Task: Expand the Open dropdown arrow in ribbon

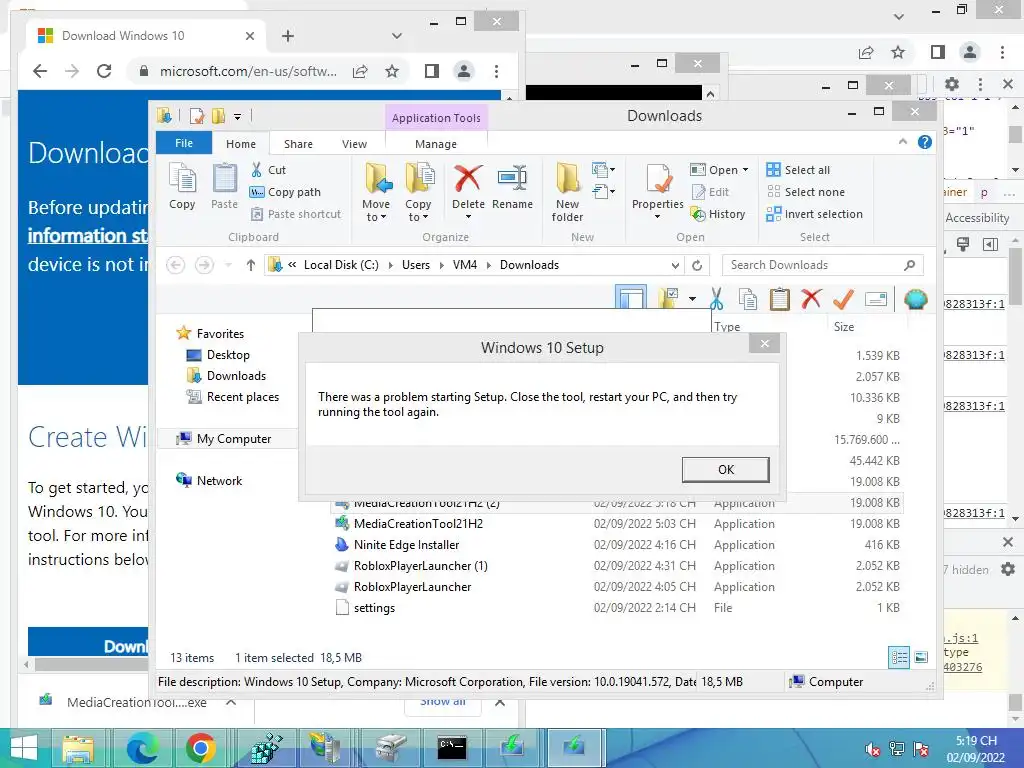Action: coord(745,170)
